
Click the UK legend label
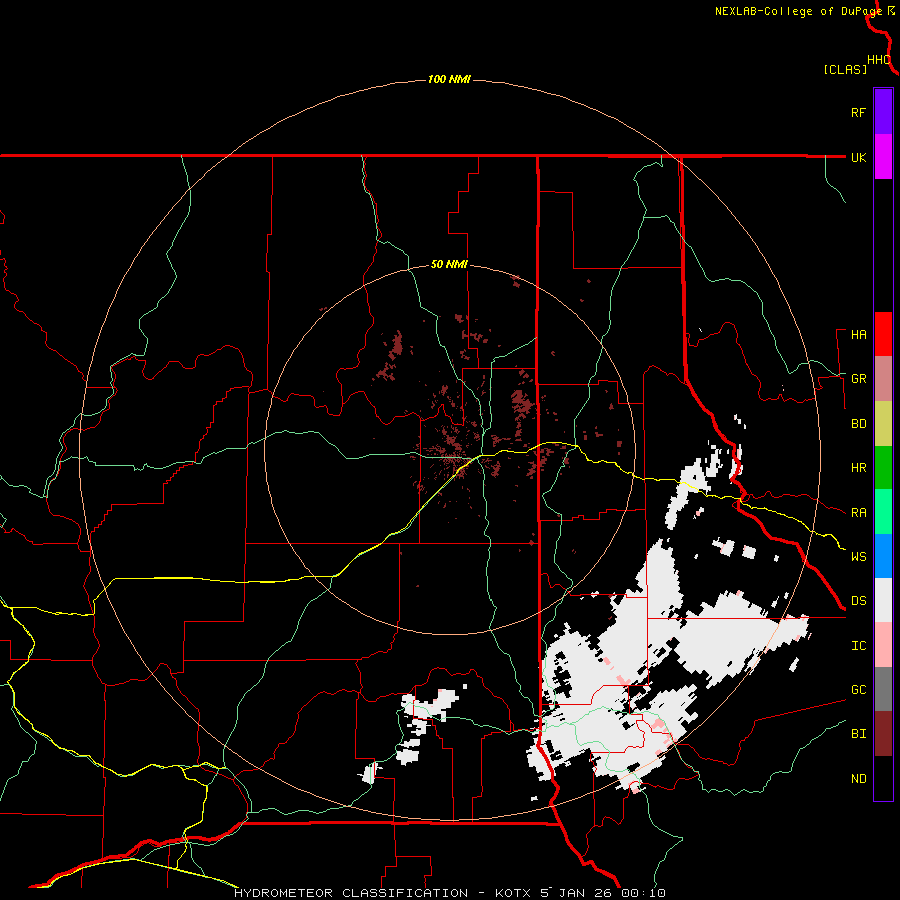(x=858, y=157)
